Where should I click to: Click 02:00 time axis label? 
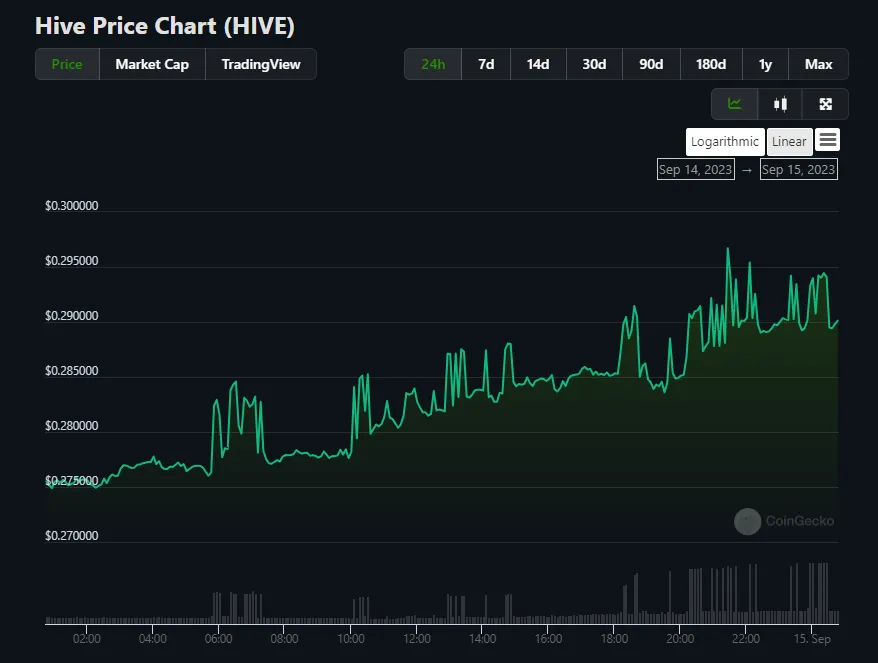pyautogui.click(x=87, y=638)
